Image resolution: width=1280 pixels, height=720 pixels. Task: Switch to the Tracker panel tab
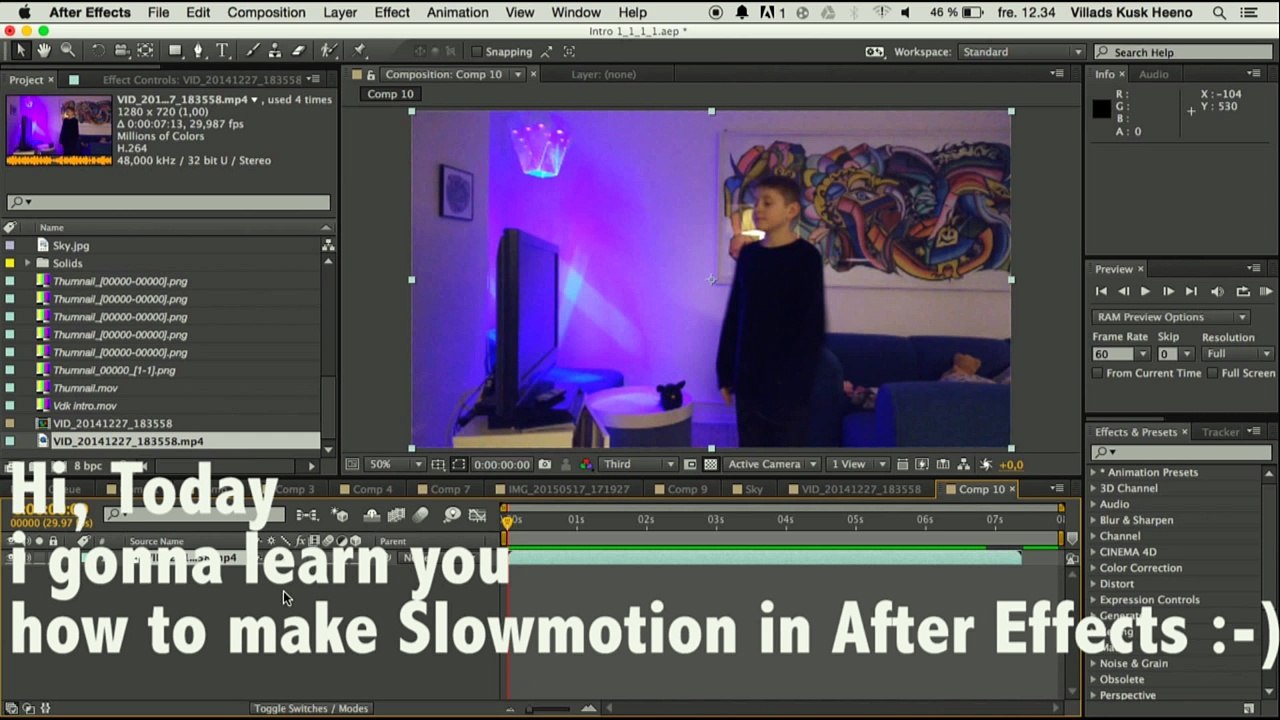(1220, 432)
